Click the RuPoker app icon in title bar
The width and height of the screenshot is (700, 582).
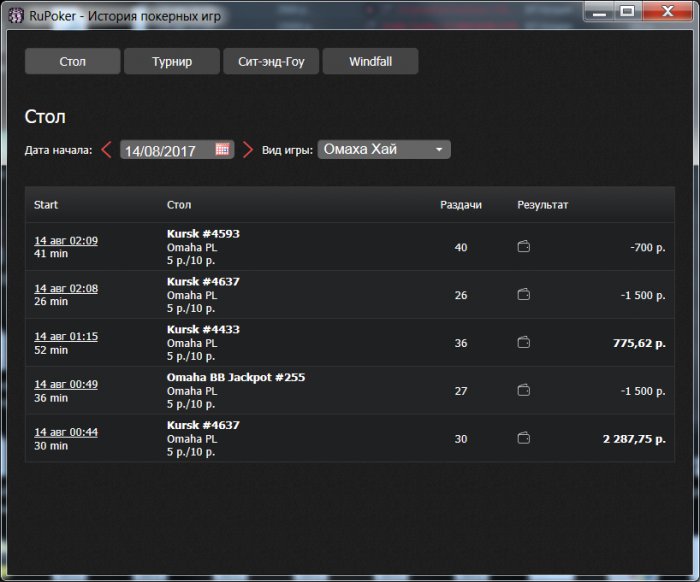click(x=16, y=16)
